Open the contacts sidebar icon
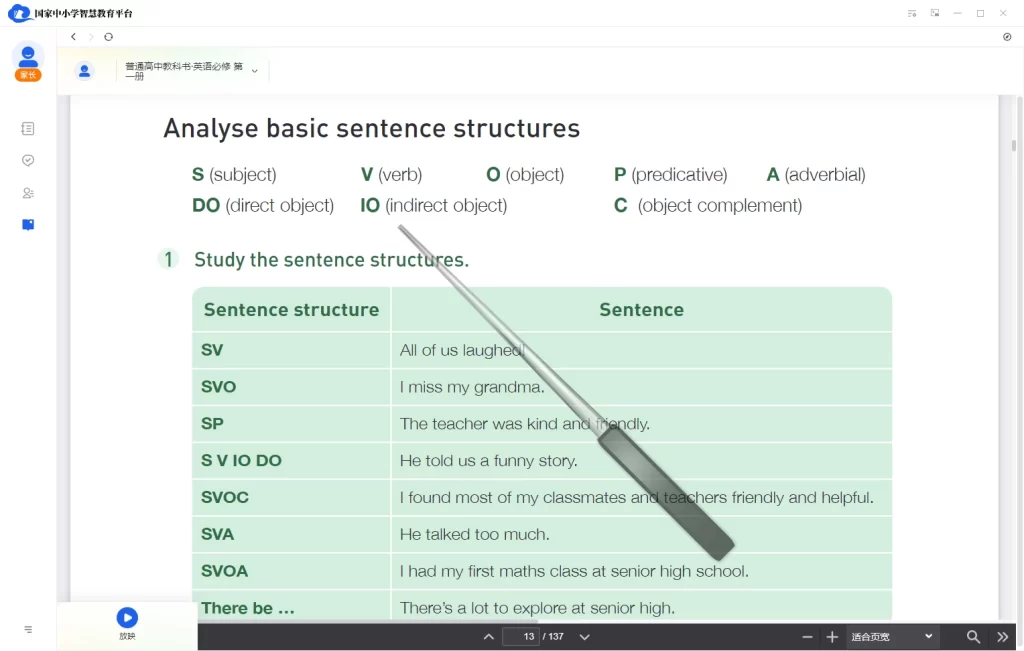Image resolution: width=1024 pixels, height=651 pixels. 28,193
